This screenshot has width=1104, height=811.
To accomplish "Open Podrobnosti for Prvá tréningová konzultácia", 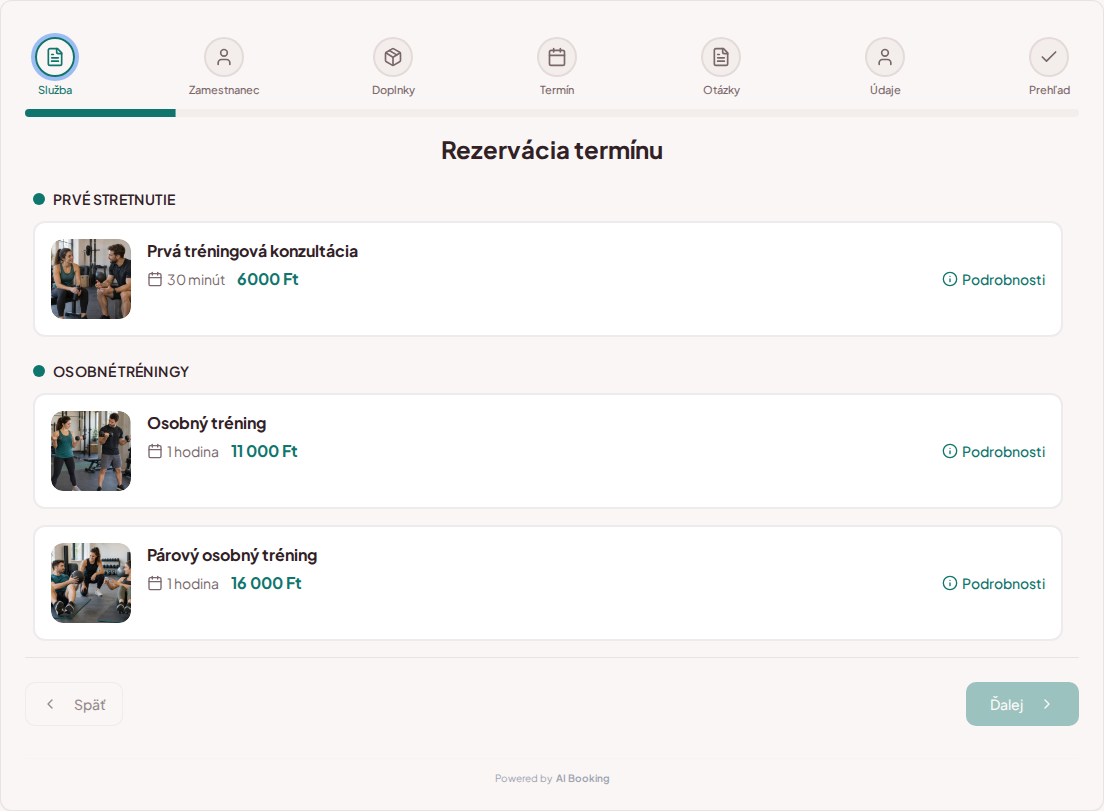I will pyautogui.click(x=993, y=279).
